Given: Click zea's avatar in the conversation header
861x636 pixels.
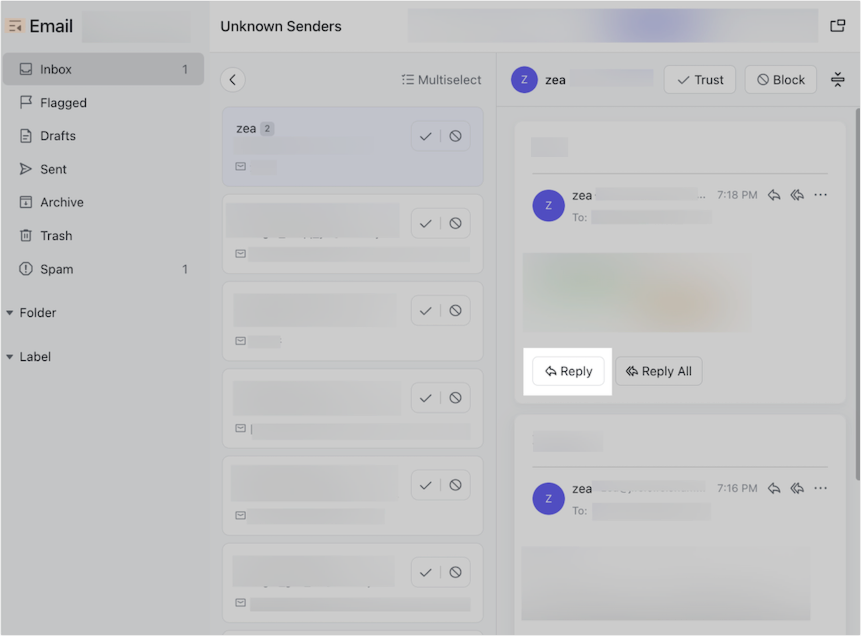Looking at the screenshot, I should coord(524,80).
